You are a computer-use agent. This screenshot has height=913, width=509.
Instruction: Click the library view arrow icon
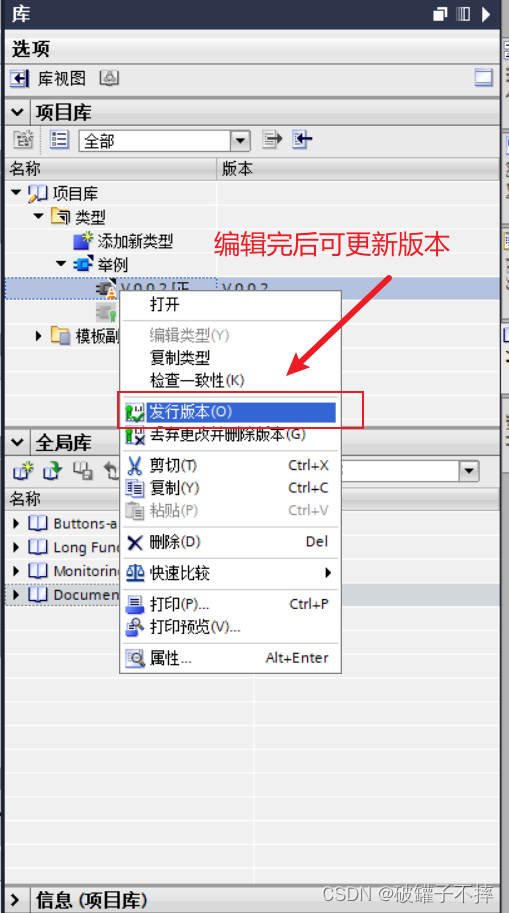coord(19,78)
